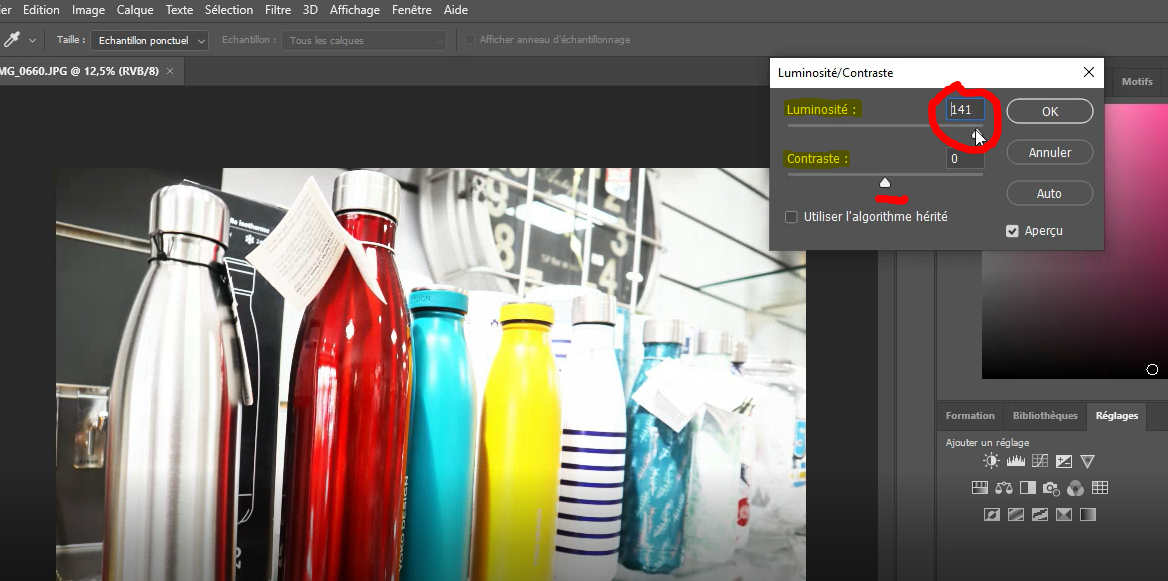Click the Levels histogram adjustment icon

click(1016, 461)
